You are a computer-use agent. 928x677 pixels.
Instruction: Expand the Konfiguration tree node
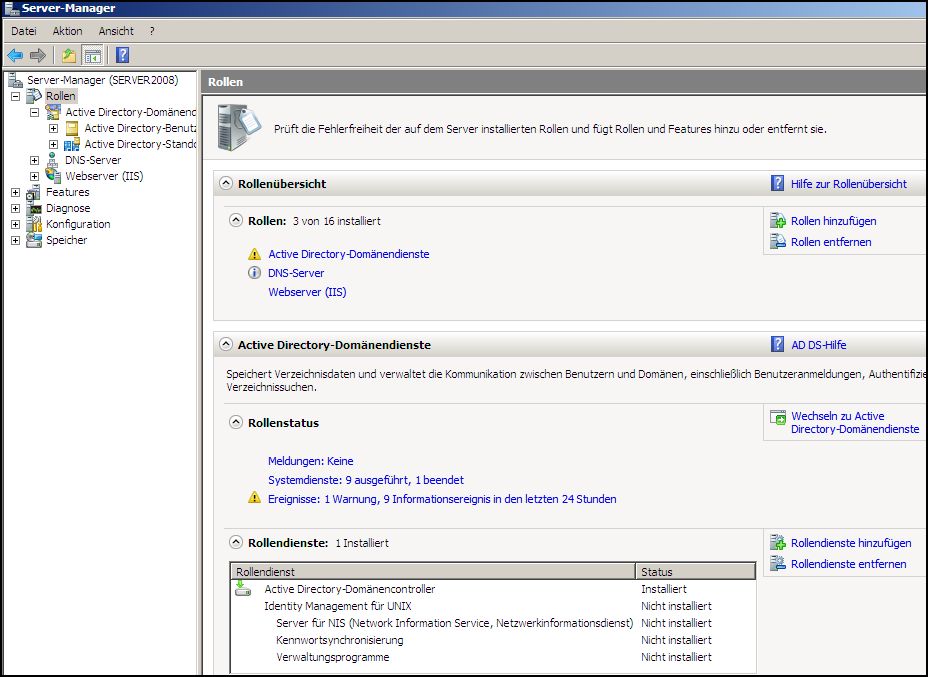(x=15, y=224)
